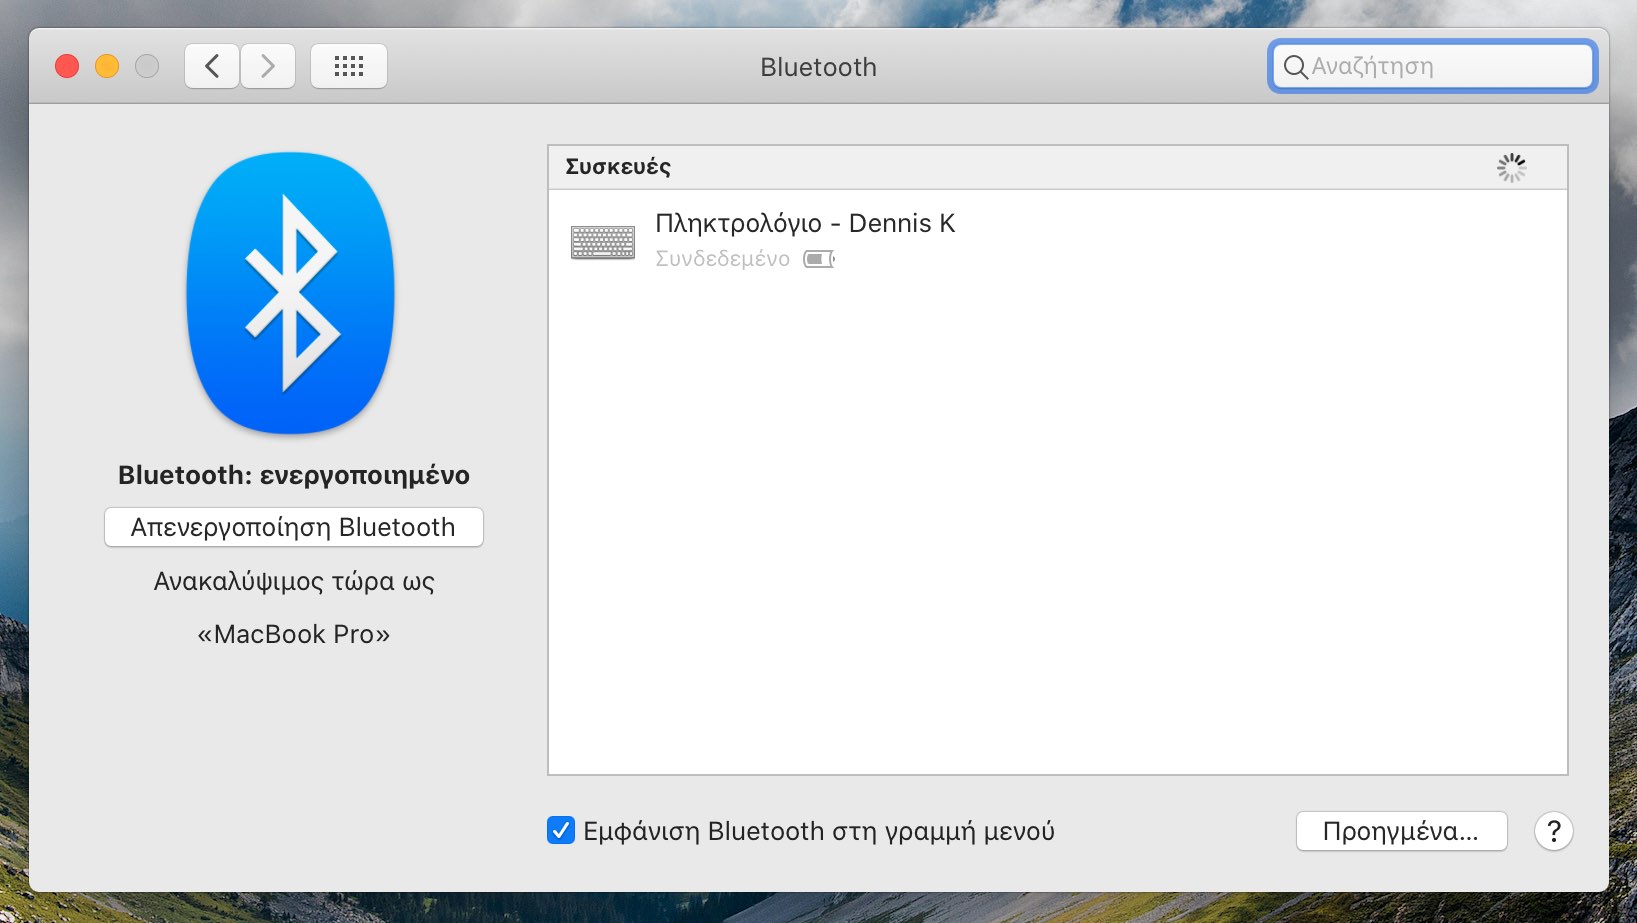The height and width of the screenshot is (923, 1637).
Task: Click the Αναζήτηση search field
Action: 1432,67
